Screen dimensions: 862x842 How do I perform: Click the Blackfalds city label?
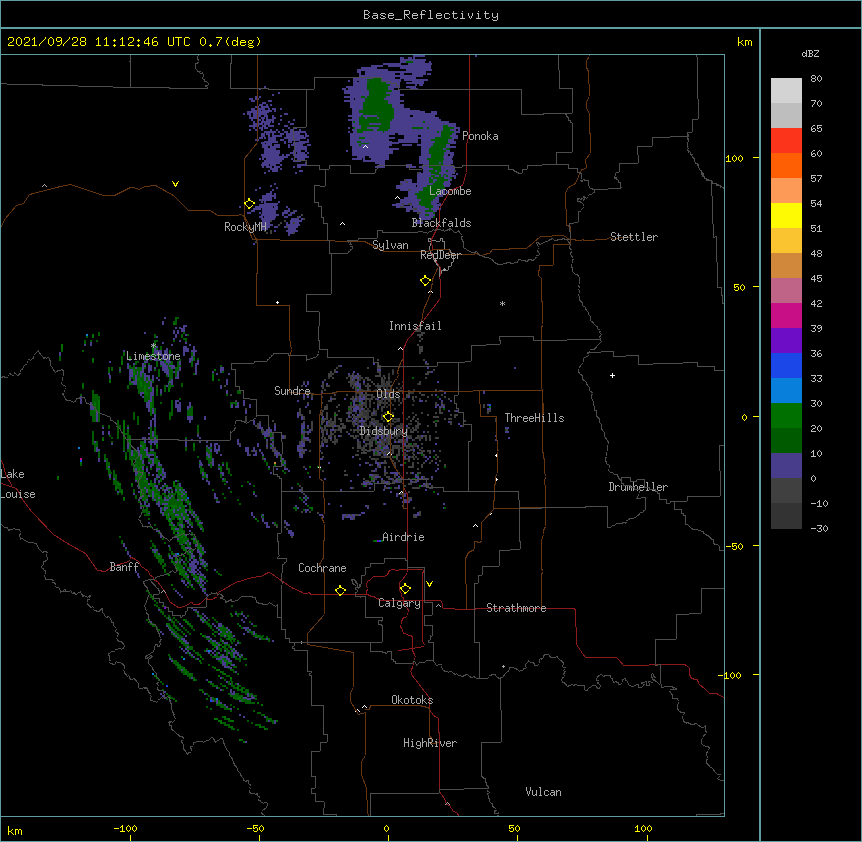point(441,223)
